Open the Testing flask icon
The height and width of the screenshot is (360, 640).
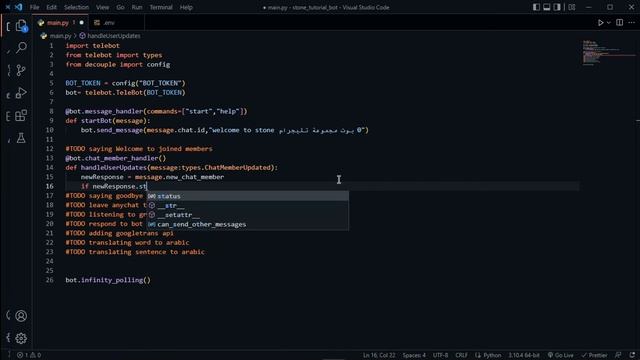21,138
